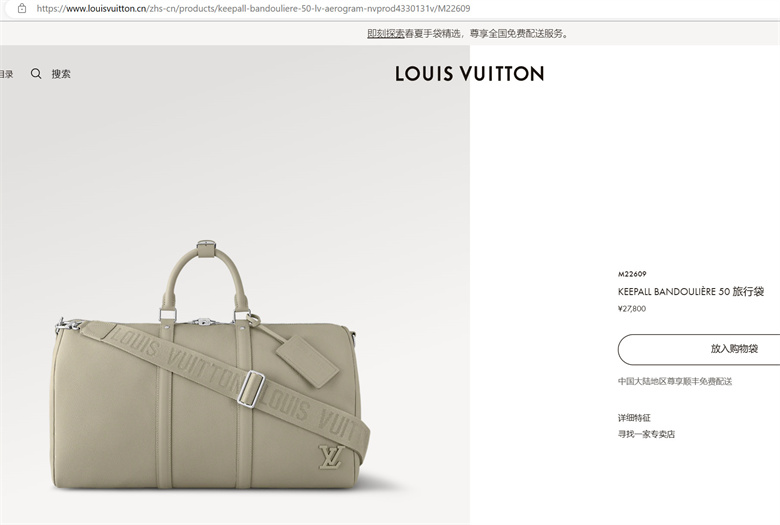The image size is (780, 525).
Task: Click the silver strap buckle on bag
Action: [251, 389]
